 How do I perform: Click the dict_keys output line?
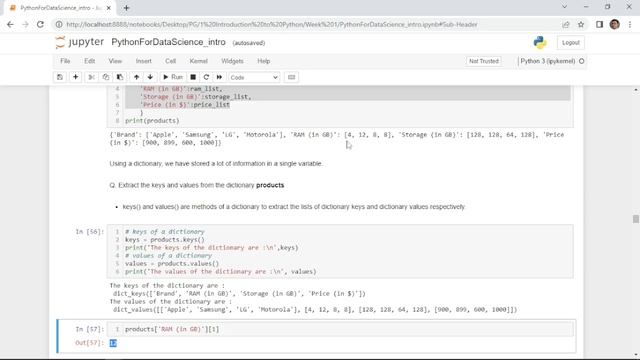pos(239,293)
